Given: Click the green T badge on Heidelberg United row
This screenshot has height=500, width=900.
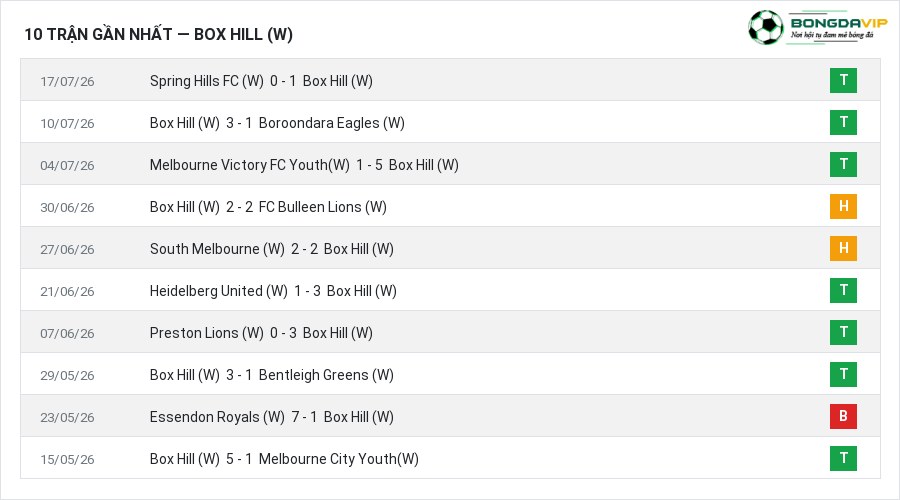Looking at the screenshot, I should tap(843, 290).
